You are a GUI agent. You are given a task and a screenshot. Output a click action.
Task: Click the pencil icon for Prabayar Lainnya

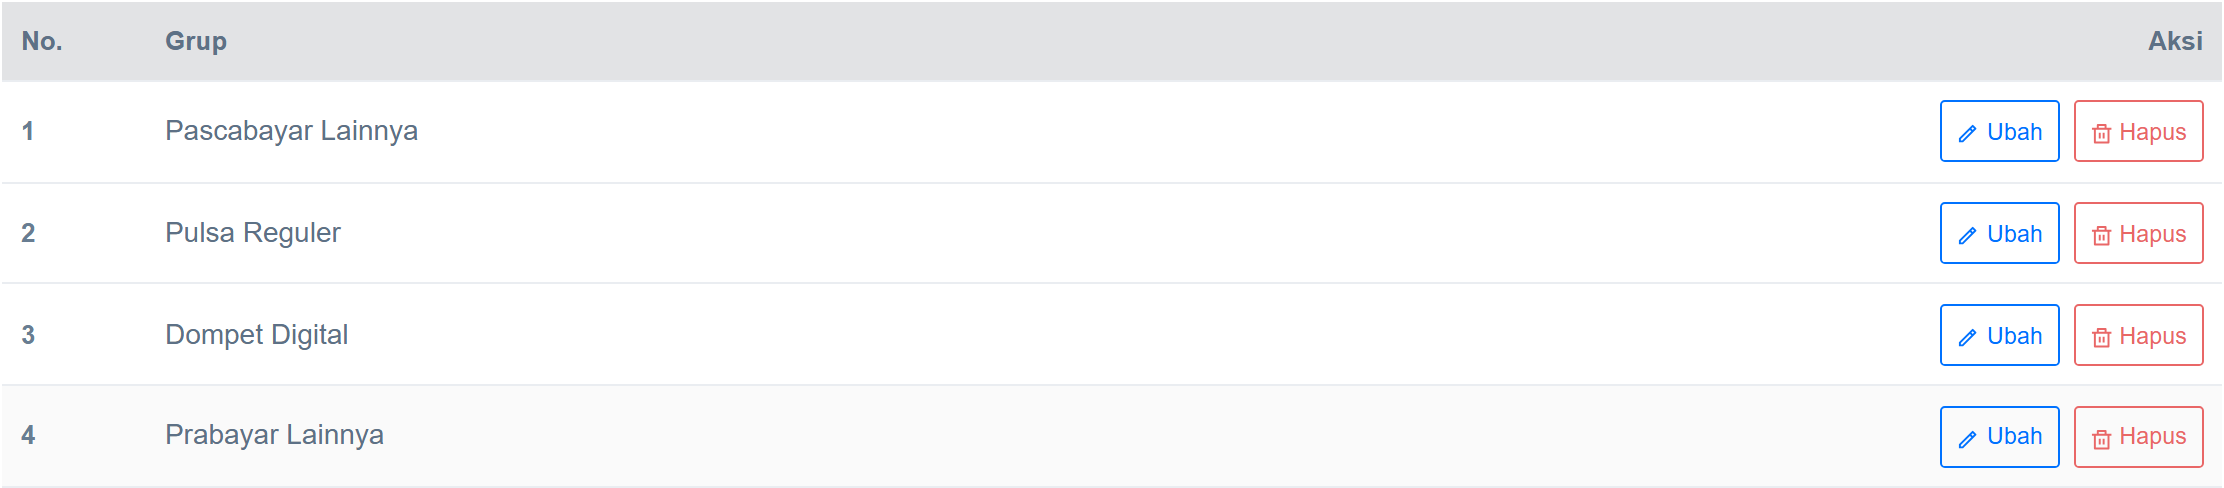click(1967, 438)
